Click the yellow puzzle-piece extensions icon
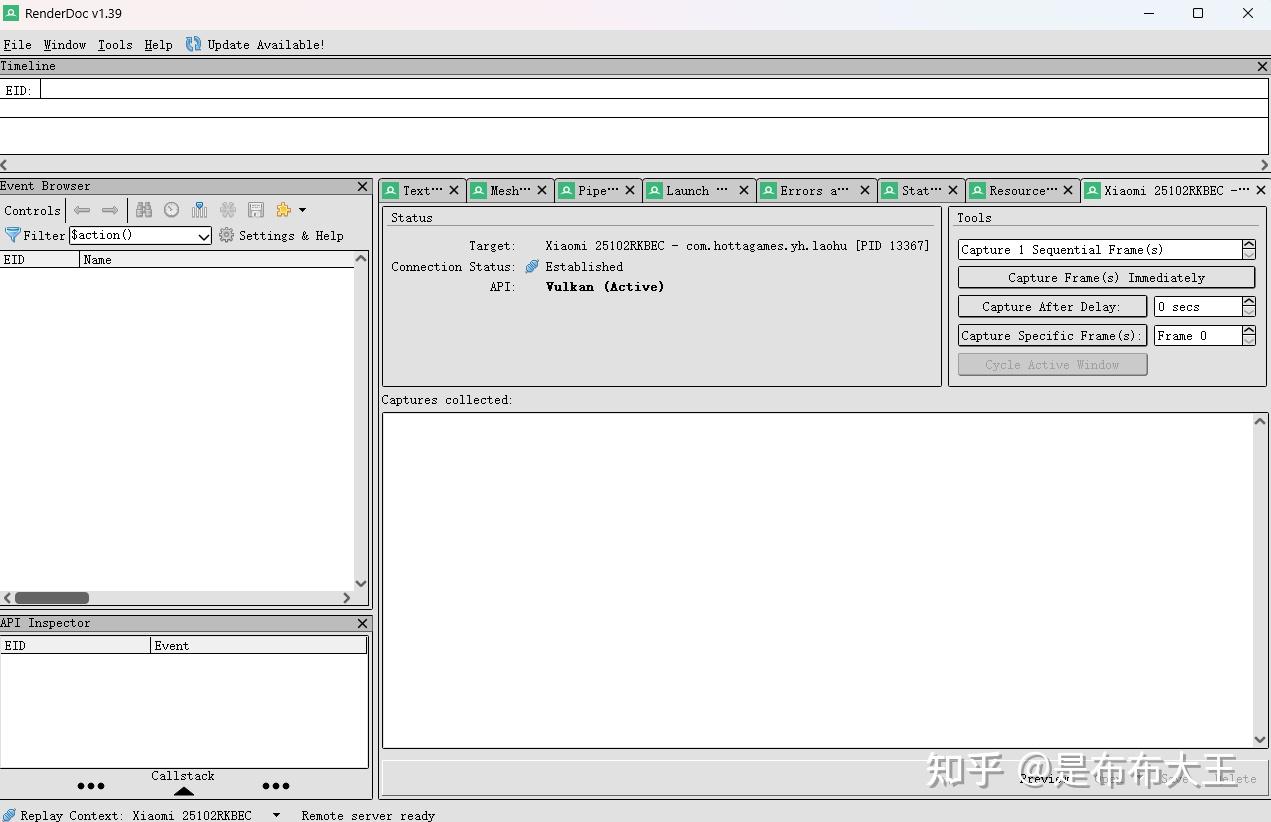1271x822 pixels. 284,210
